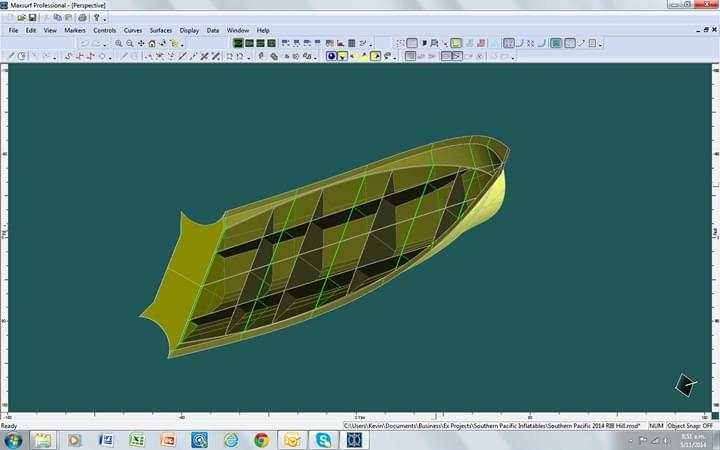The image size is (720, 450).
Task: Open the Window menu
Action: [x=238, y=30]
